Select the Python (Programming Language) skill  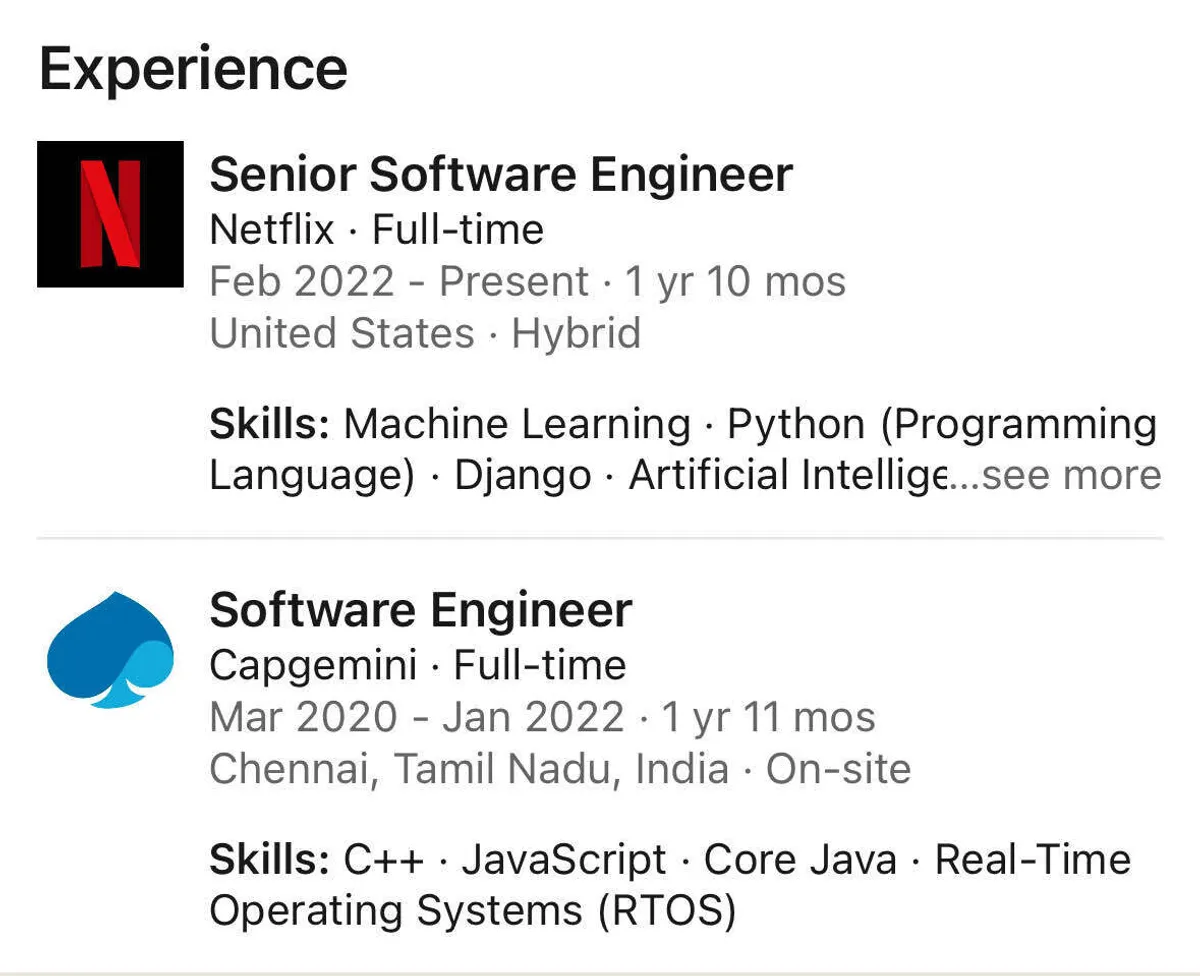[940, 424]
